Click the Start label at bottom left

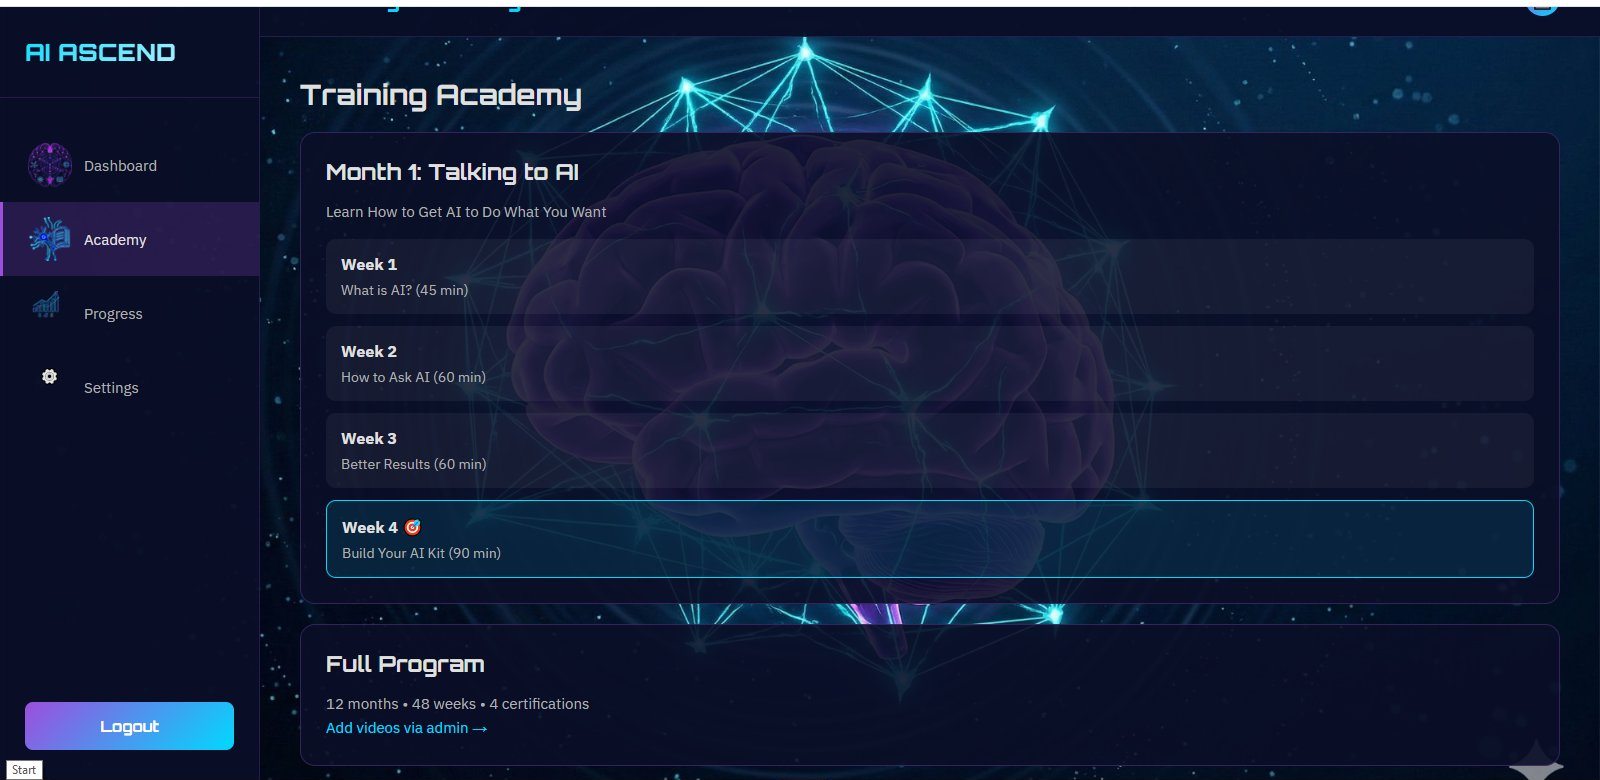click(x=24, y=770)
